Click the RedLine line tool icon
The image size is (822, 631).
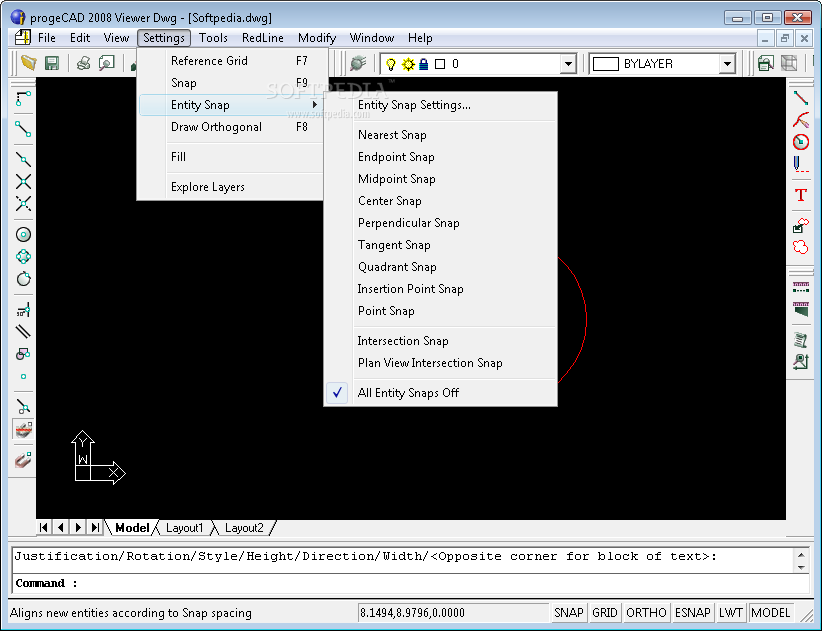pos(801,98)
